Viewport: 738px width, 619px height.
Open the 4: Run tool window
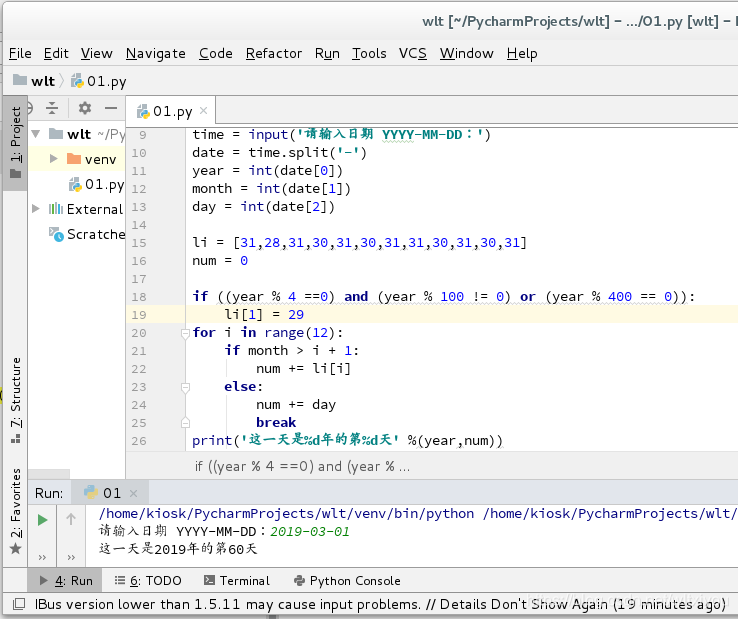[x=66, y=580]
